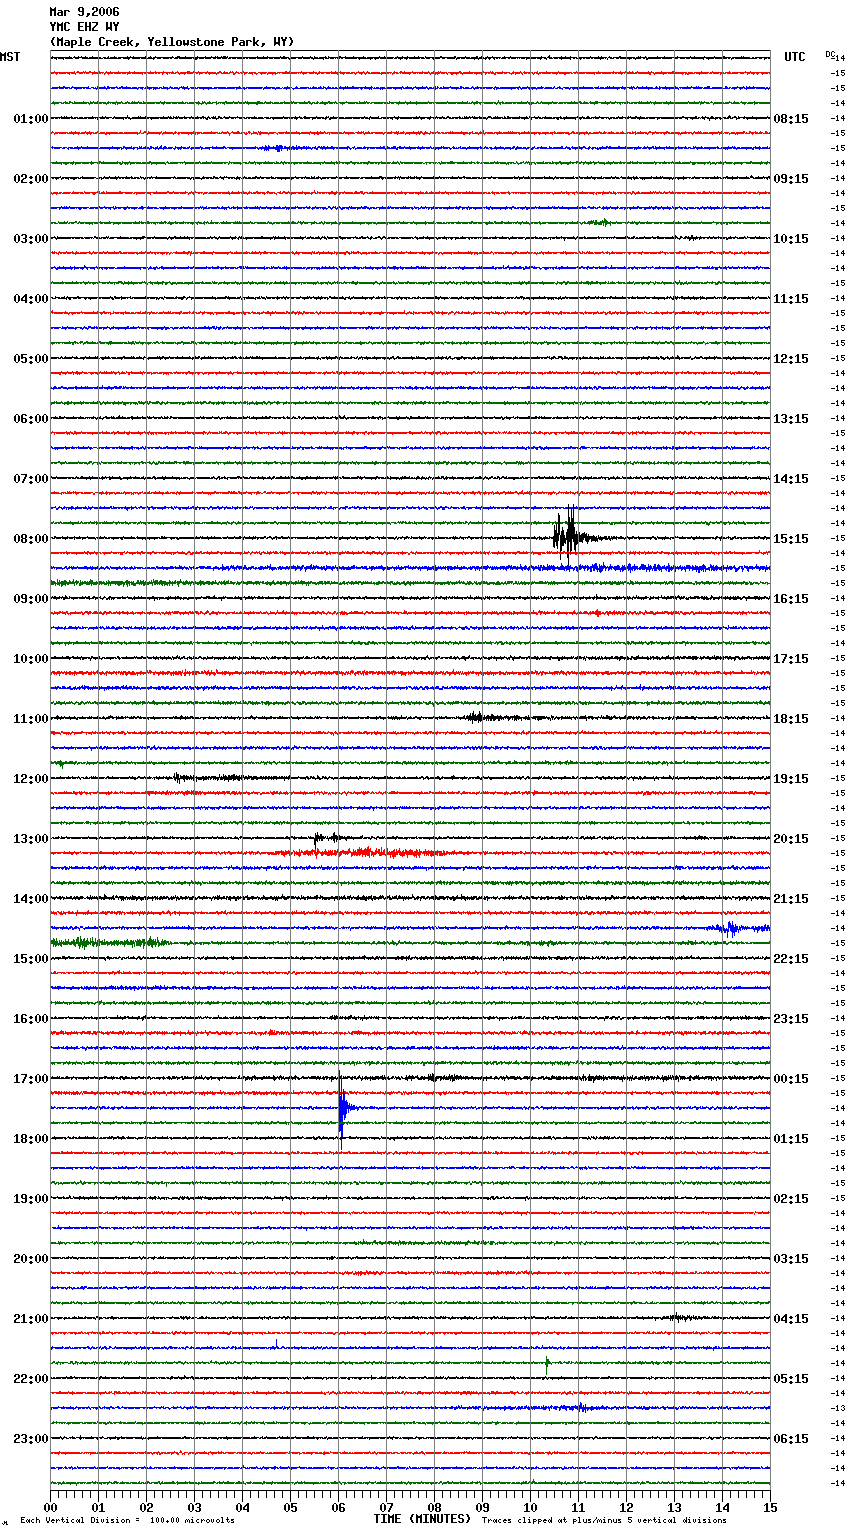Click minute tick label '15' on the time axis
The image size is (850, 1534).
click(770, 1508)
